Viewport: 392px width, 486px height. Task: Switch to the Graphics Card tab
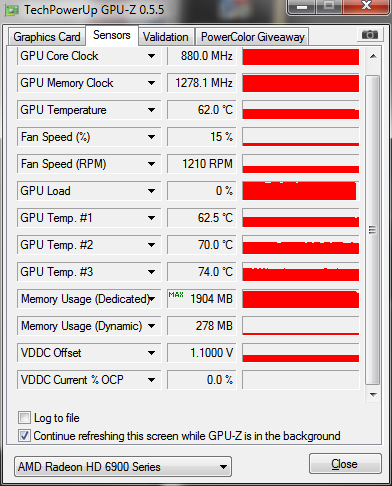(x=47, y=37)
